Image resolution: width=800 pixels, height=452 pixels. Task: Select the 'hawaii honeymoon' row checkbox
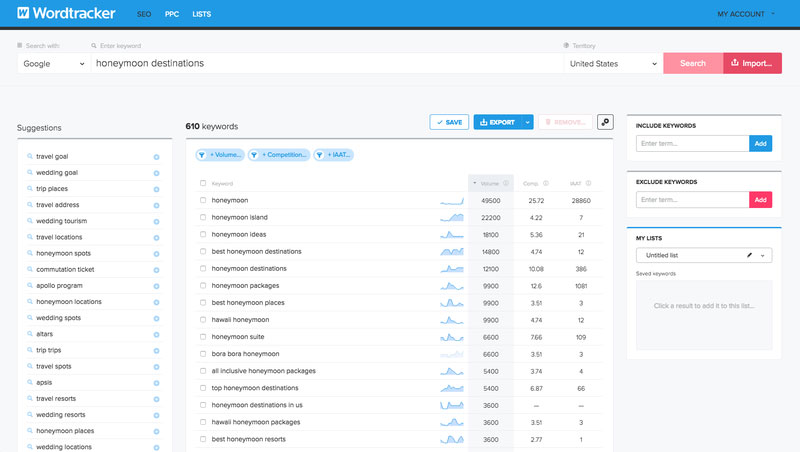click(x=203, y=320)
